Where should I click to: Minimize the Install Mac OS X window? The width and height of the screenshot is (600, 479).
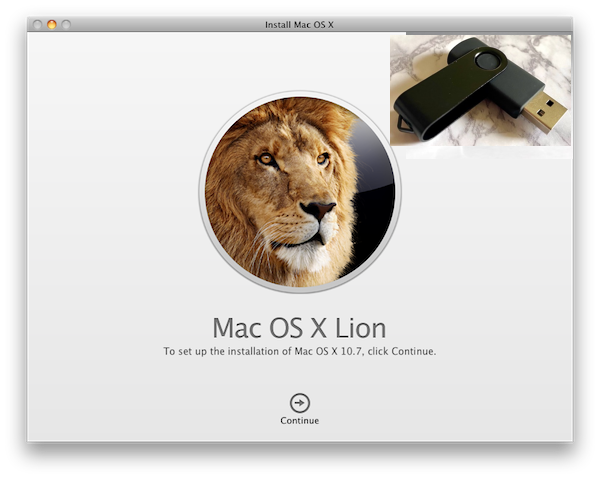pos(52,24)
